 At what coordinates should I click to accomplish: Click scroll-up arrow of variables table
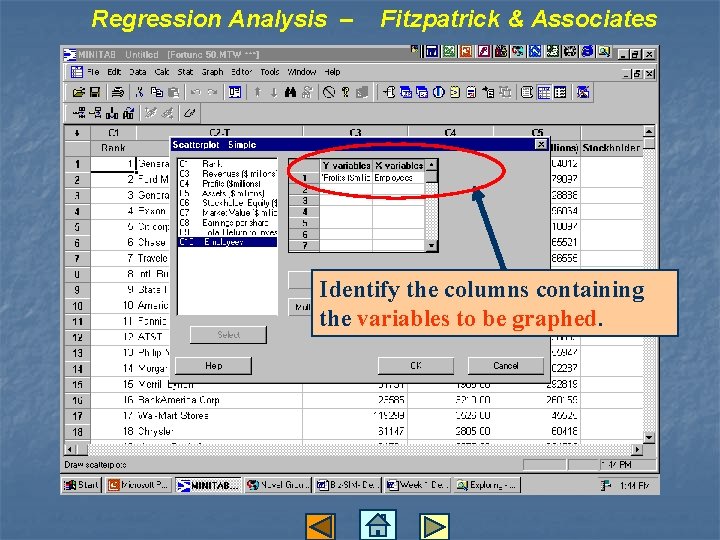(432, 165)
